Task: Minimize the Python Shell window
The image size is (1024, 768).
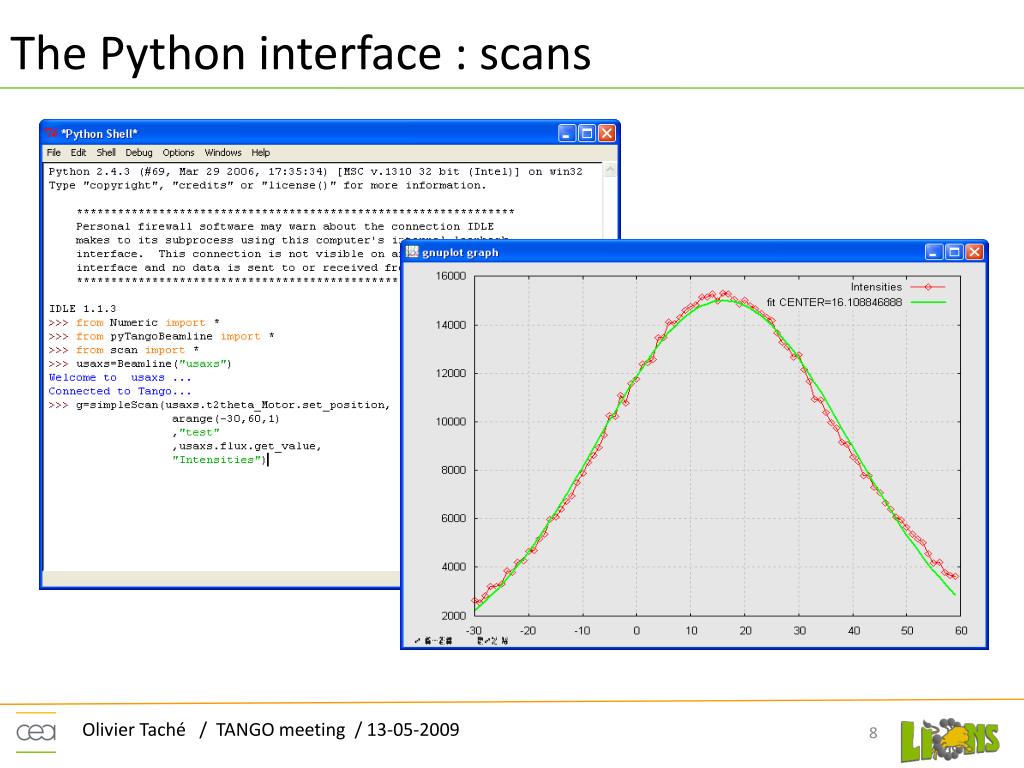Action: pos(567,133)
